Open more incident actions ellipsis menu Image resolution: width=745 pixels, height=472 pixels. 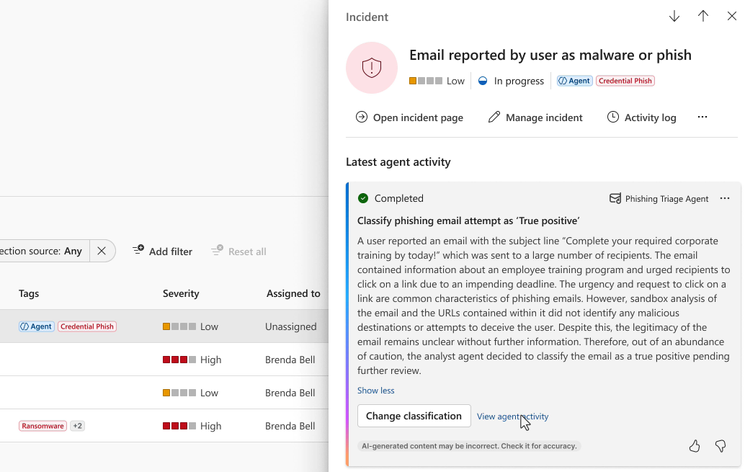click(x=702, y=117)
